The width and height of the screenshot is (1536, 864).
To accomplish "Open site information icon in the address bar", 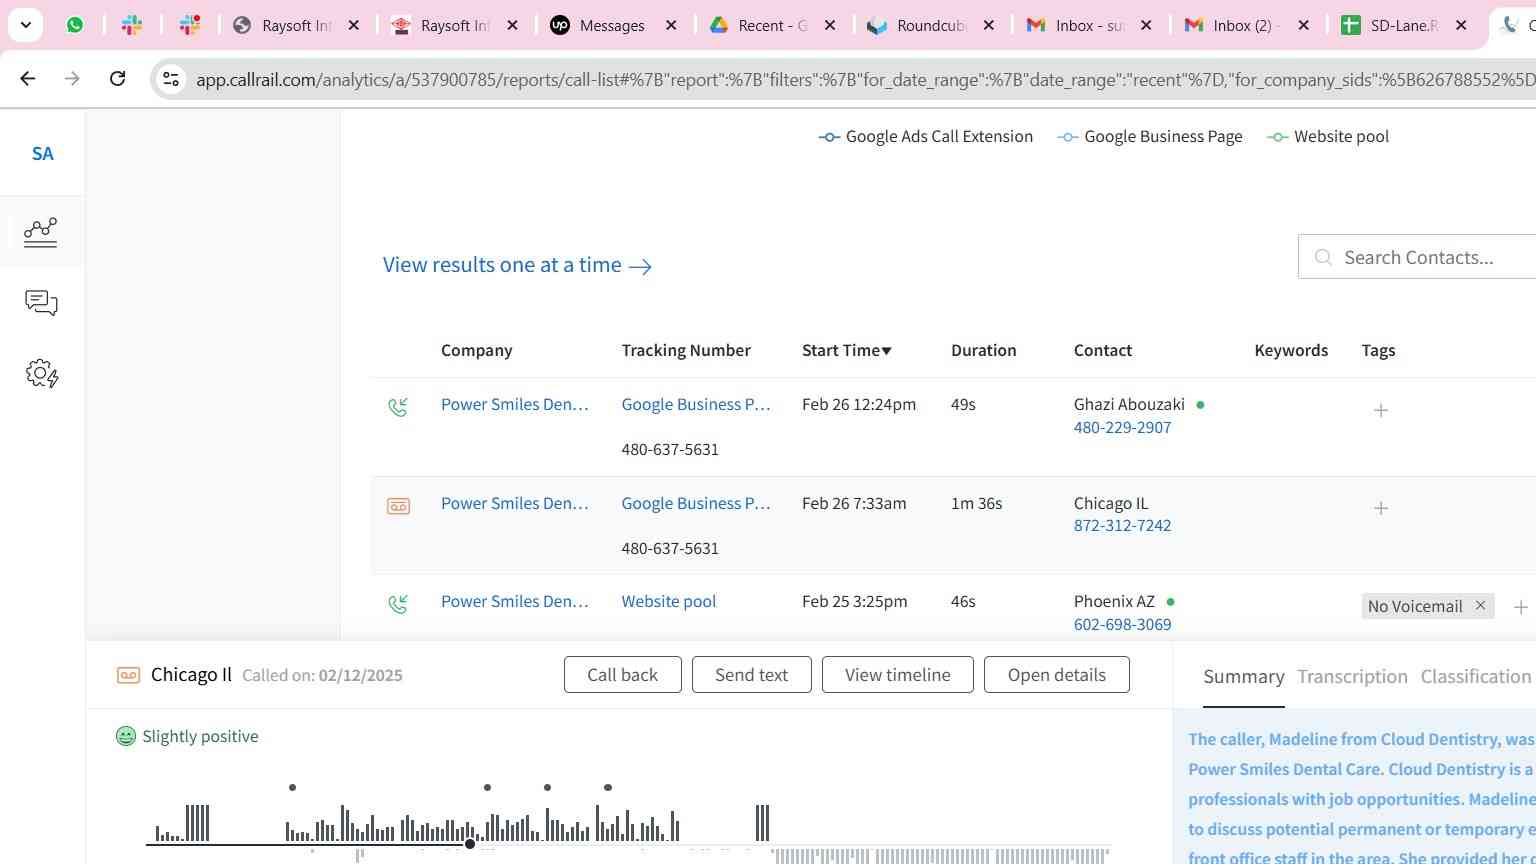I will [171, 79].
